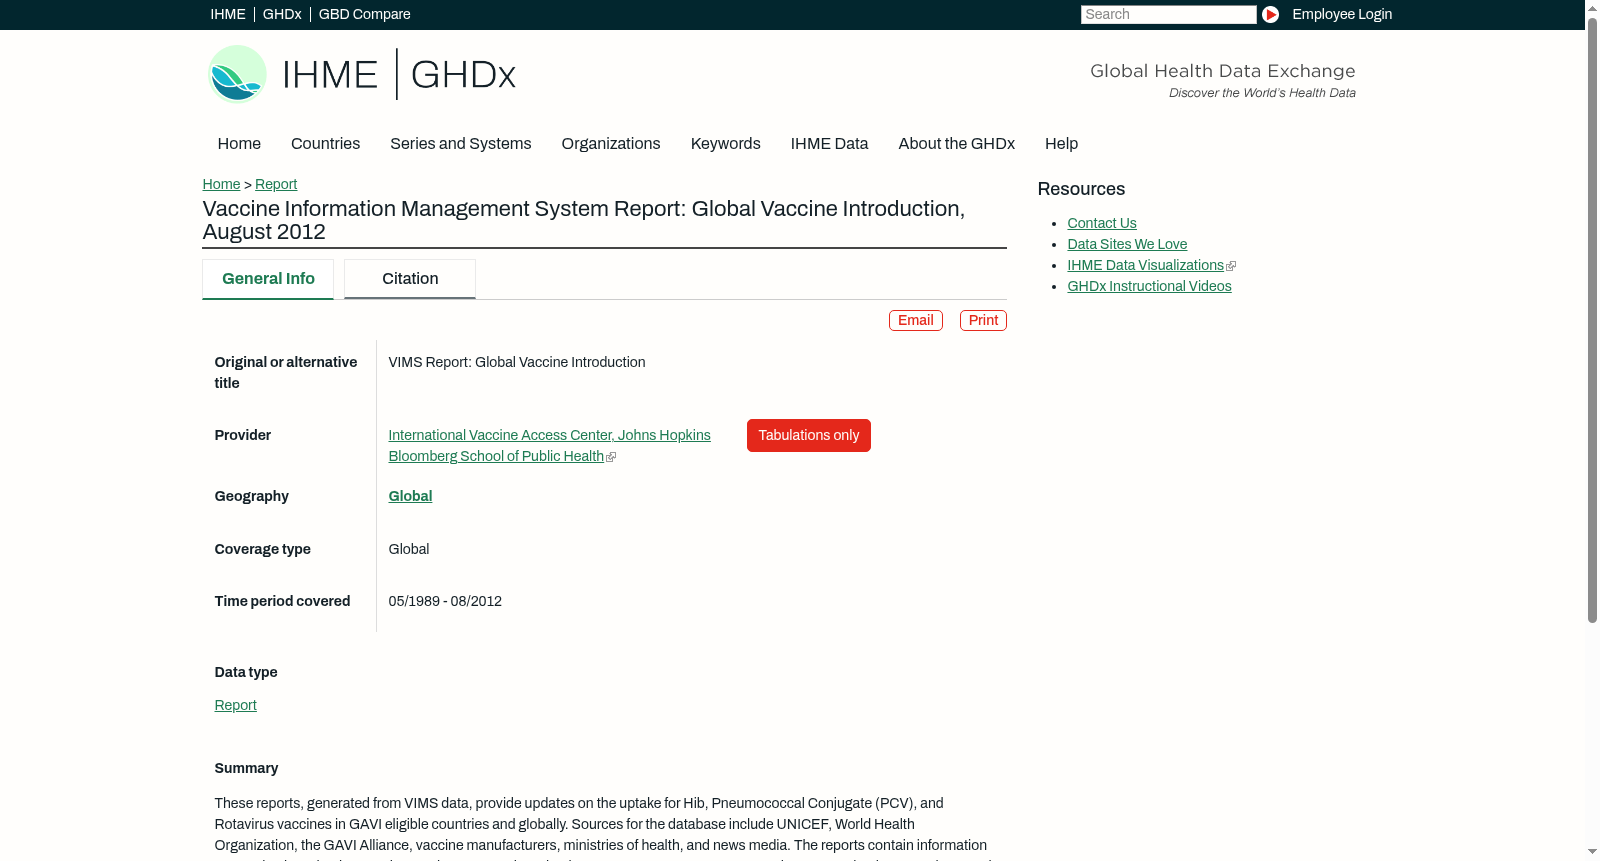Image resolution: width=1600 pixels, height=861 pixels.
Task: Open the Organizations menu item
Action: 611,144
